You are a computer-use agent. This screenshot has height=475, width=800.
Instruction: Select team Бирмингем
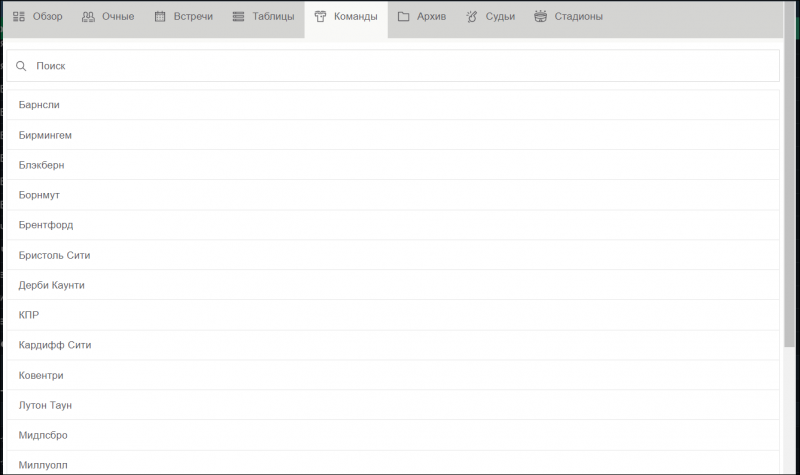(393, 135)
